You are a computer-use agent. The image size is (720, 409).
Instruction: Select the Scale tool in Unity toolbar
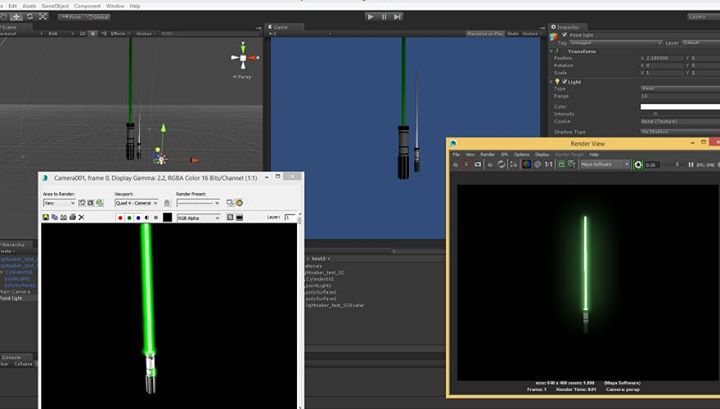coord(43,16)
